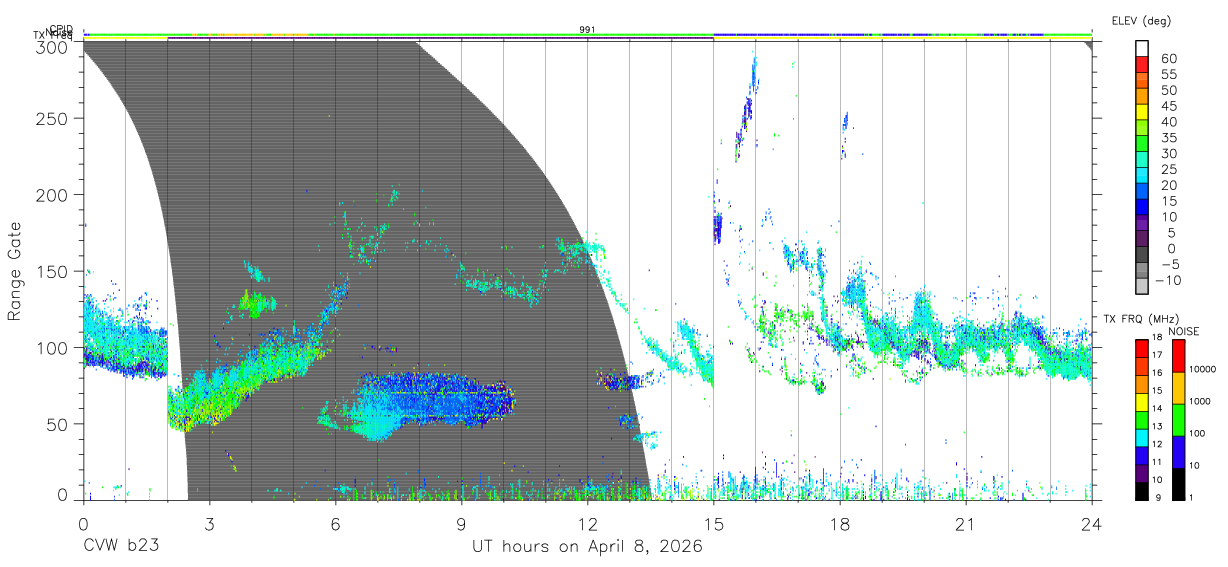1228x567 pixels.
Task: Click the '18' tick label on the UT hours axis
Action: point(840,525)
